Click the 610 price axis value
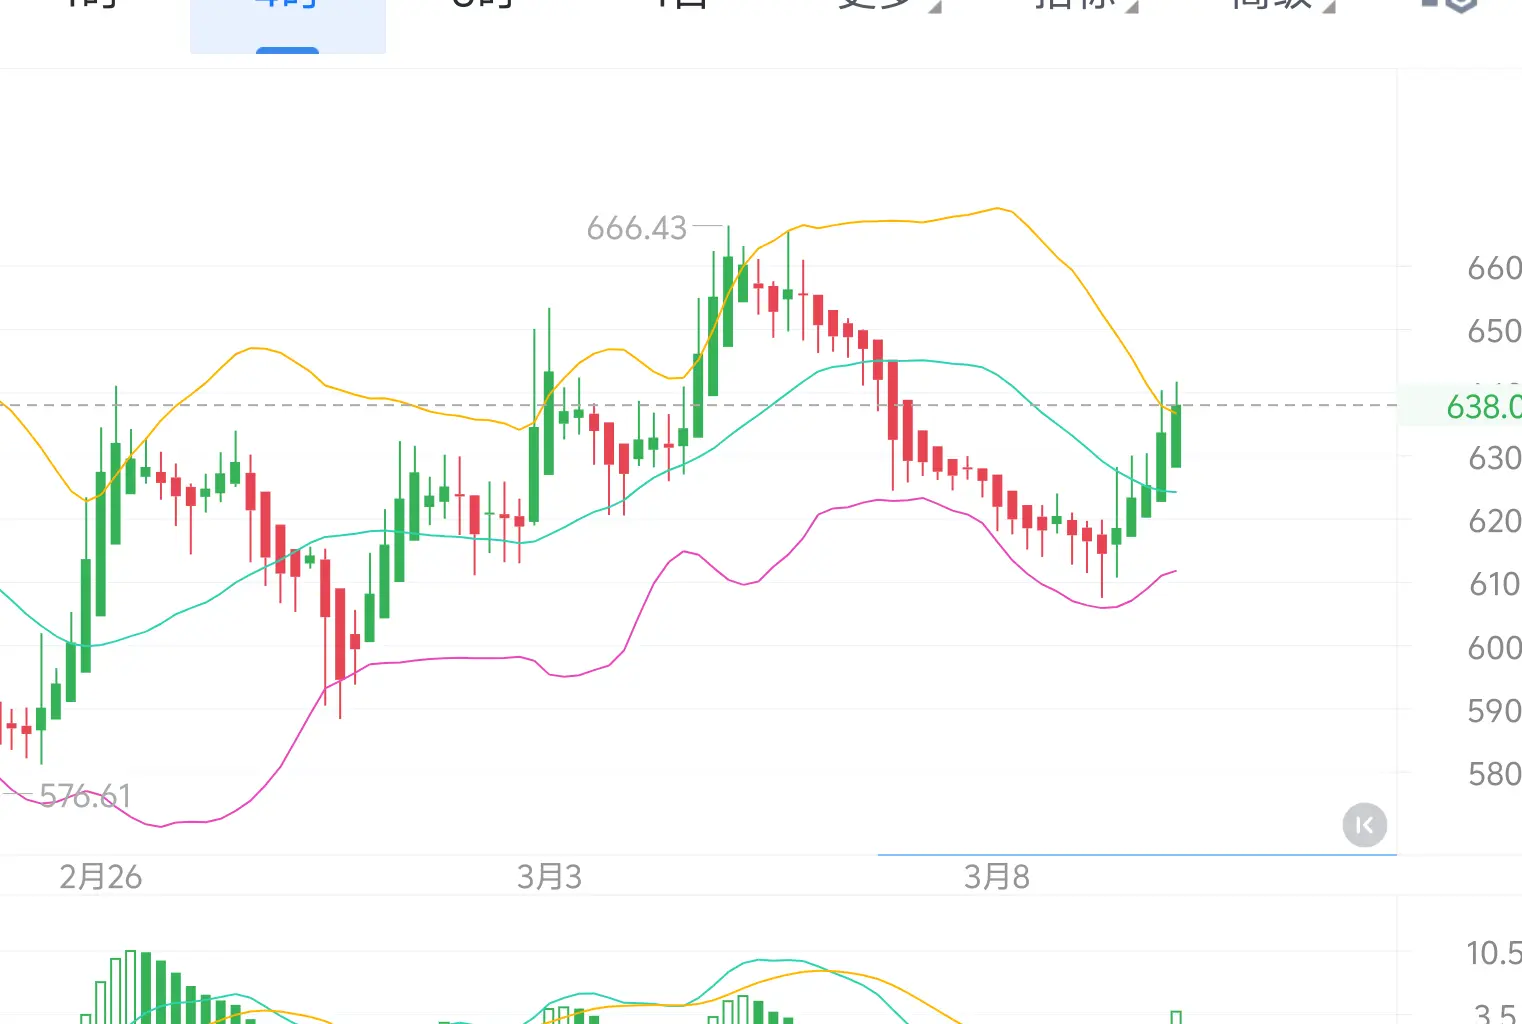The width and height of the screenshot is (1522, 1024). tap(1494, 584)
